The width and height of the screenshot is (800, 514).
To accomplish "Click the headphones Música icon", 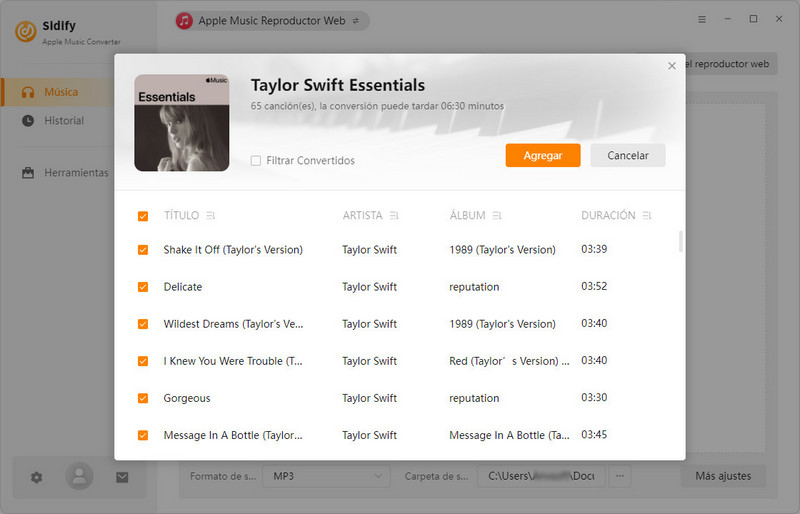I will (x=28, y=92).
